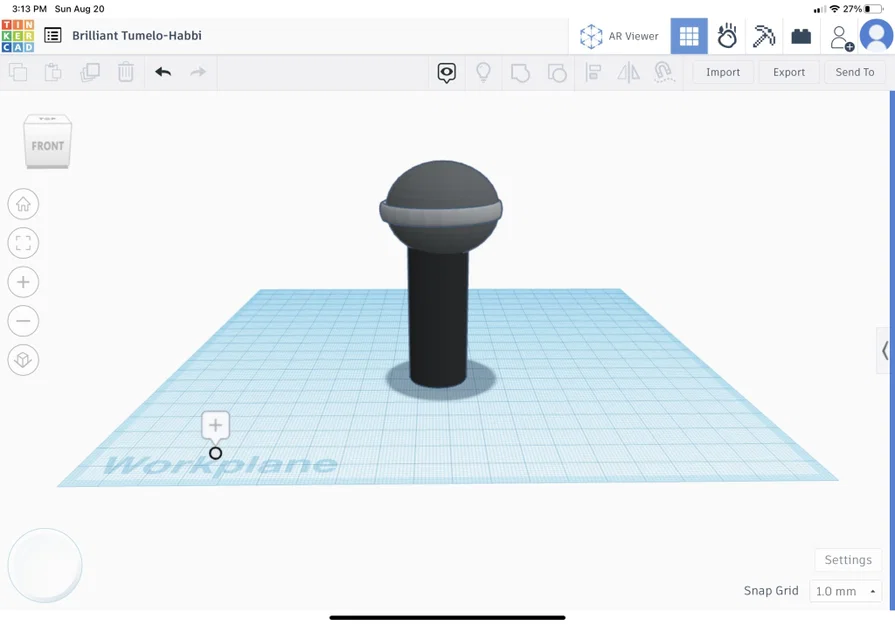Toggle the Cruise magnet tool
Image resolution: width=895 pixels, height=625 pixels.
663,72
